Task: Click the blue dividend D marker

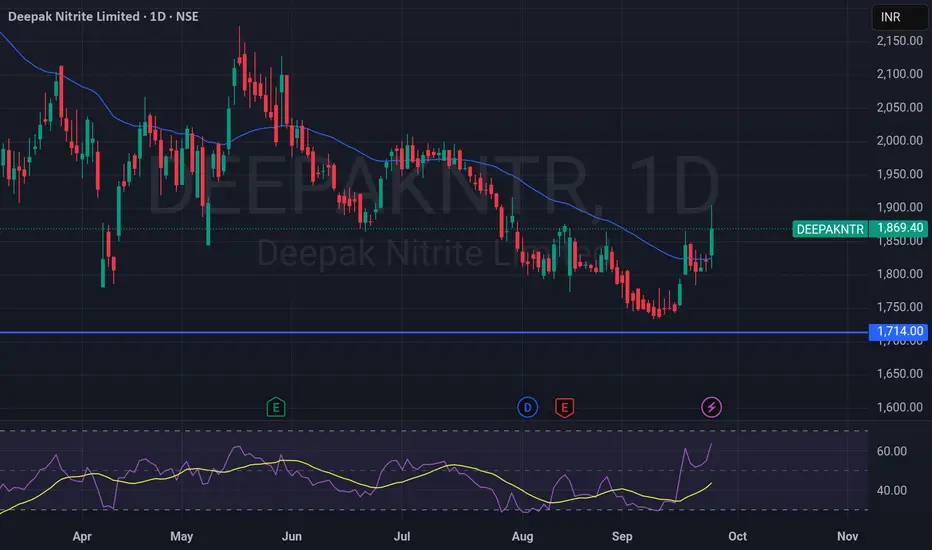Action: (527, 407)
